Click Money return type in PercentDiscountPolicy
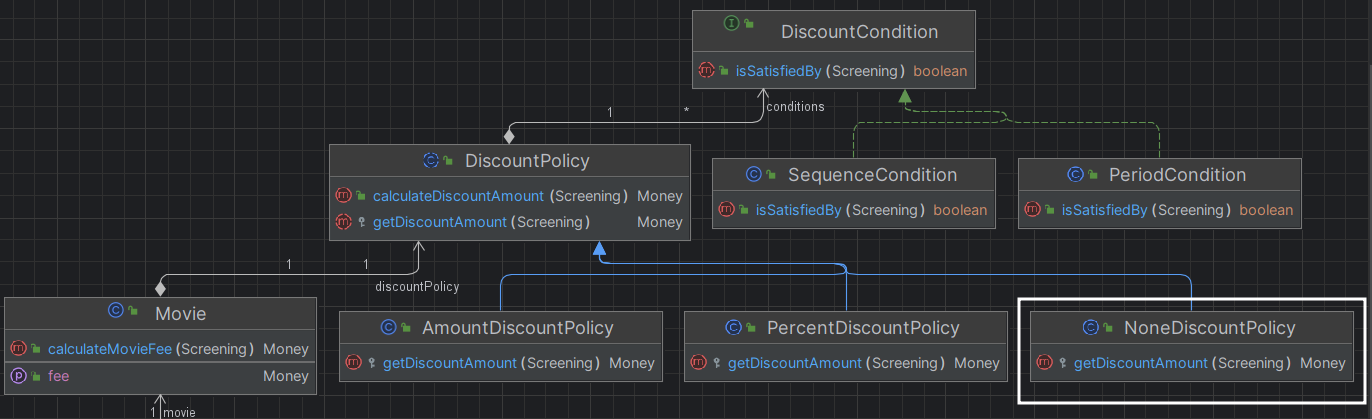1372x419 pixels. [x=977, y=363]
